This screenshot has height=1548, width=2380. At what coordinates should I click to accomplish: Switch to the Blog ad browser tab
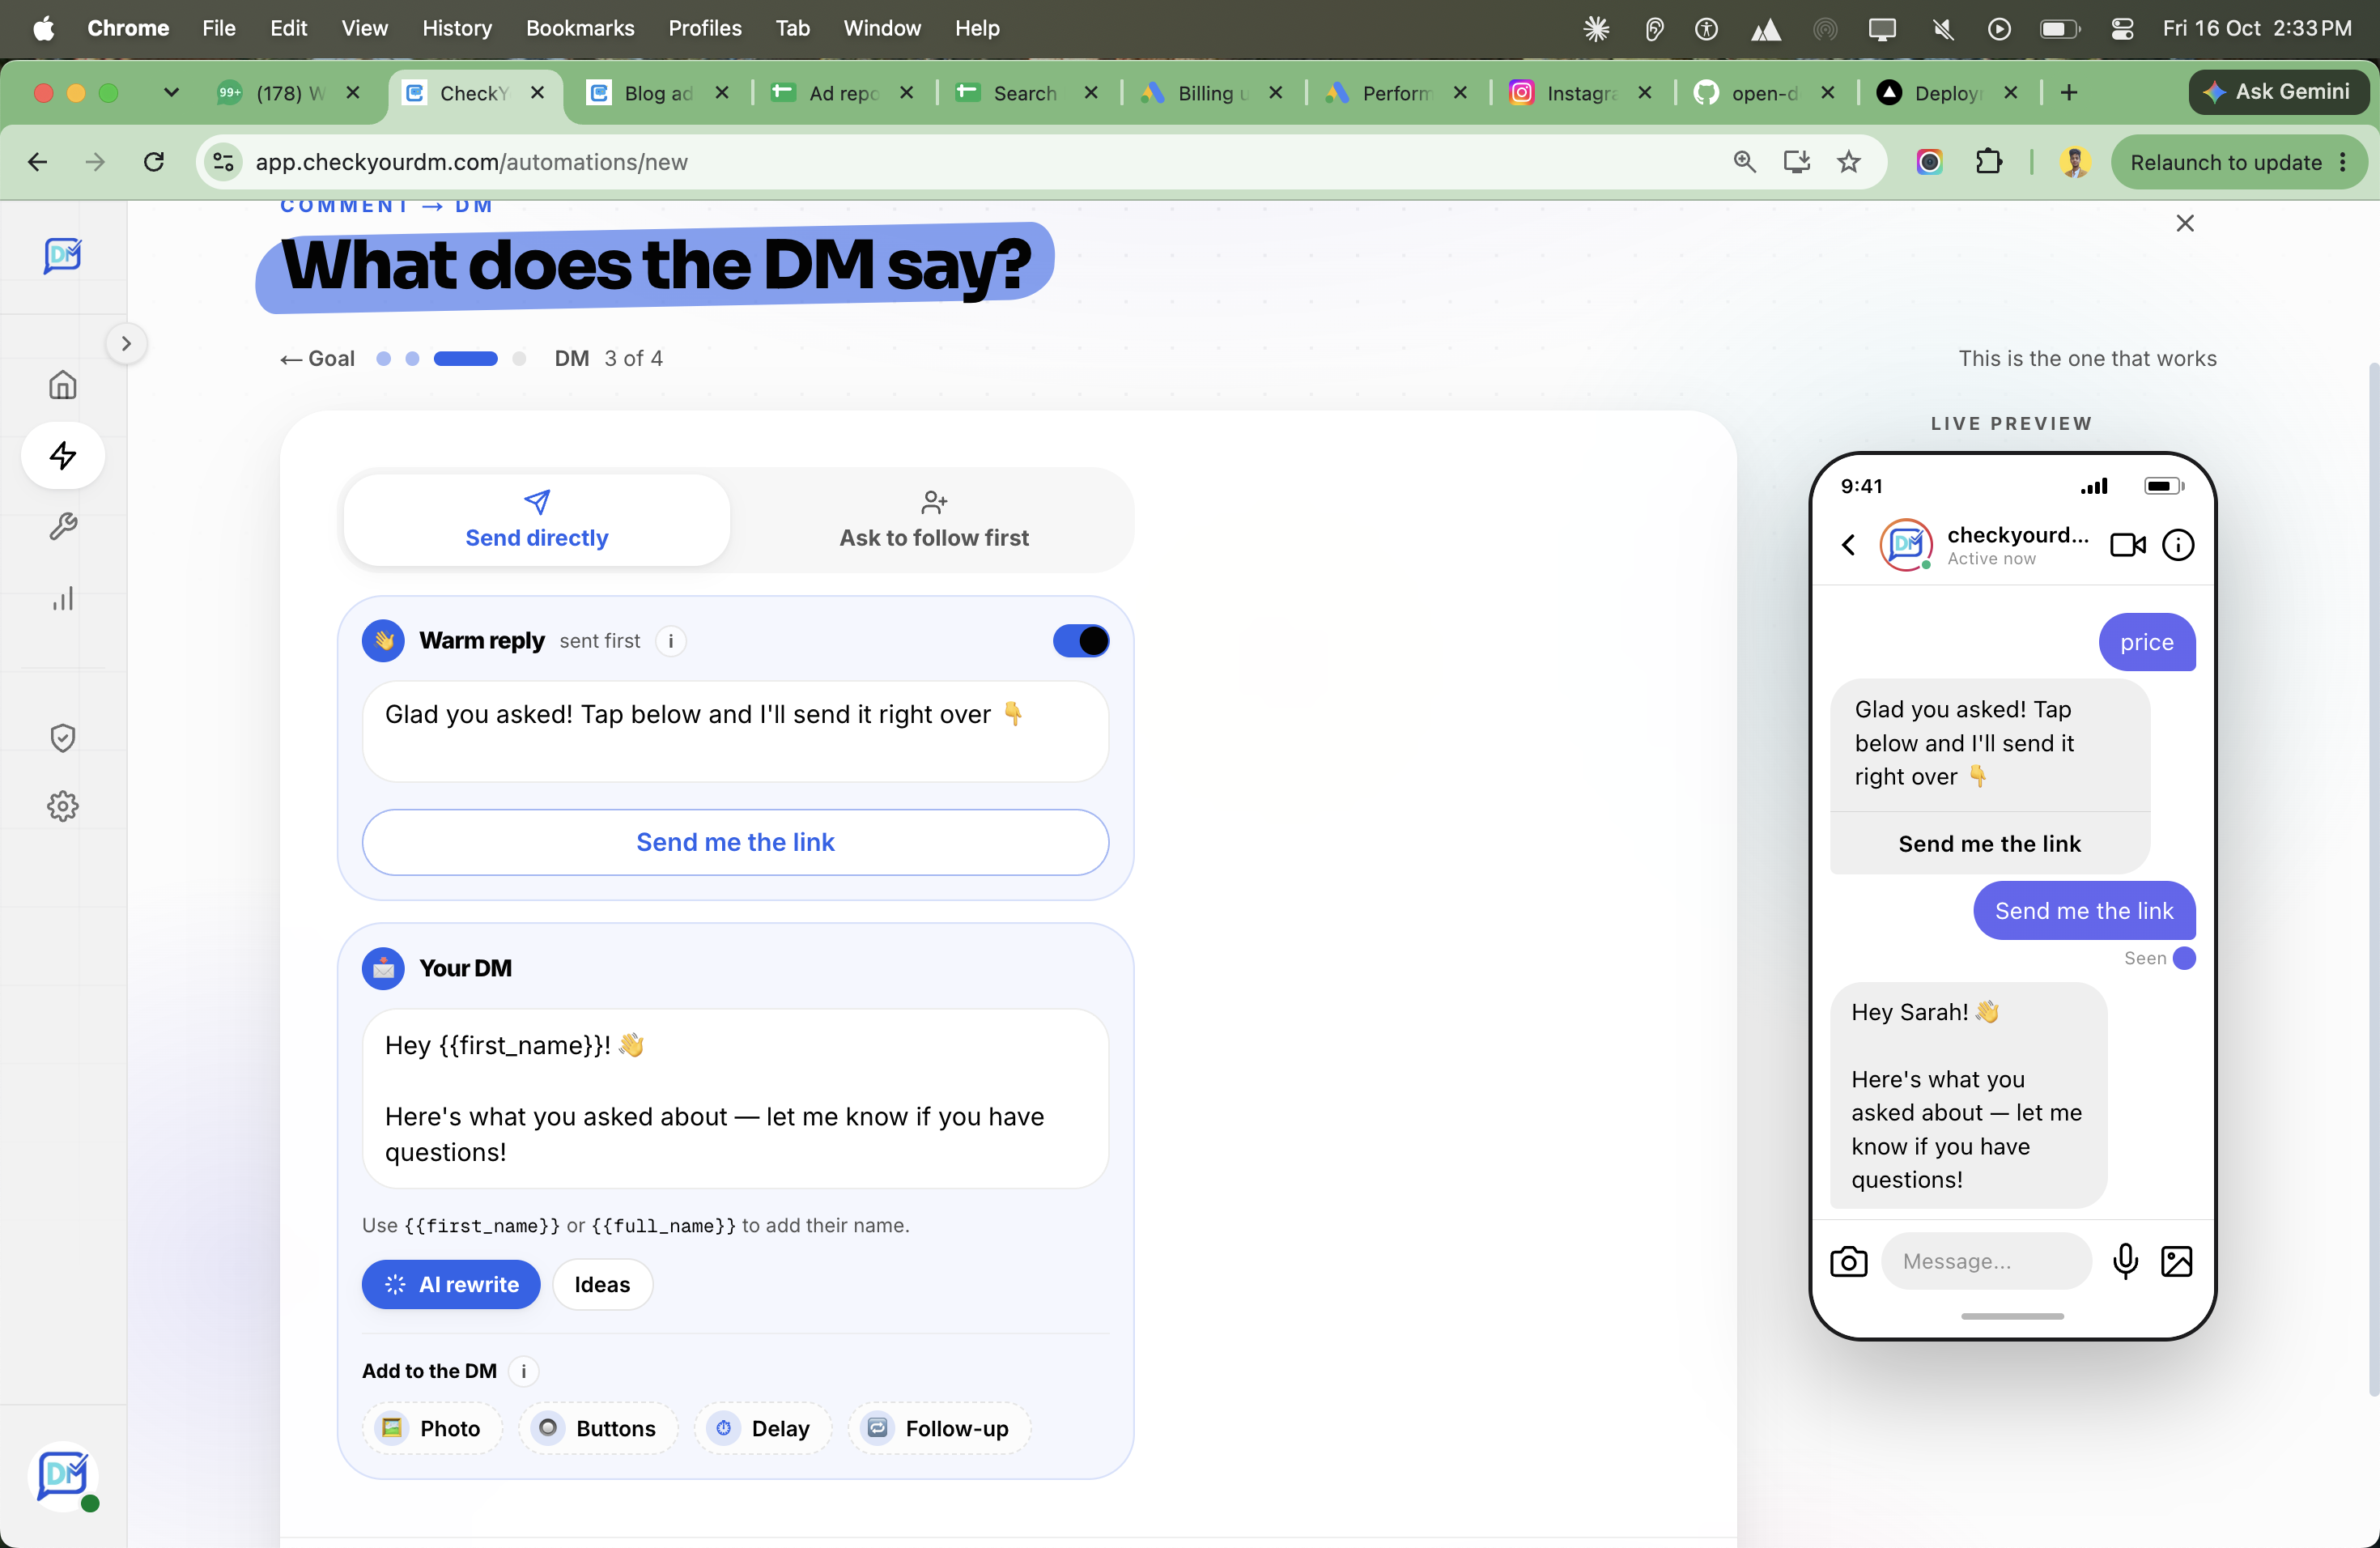pos(657,93)
